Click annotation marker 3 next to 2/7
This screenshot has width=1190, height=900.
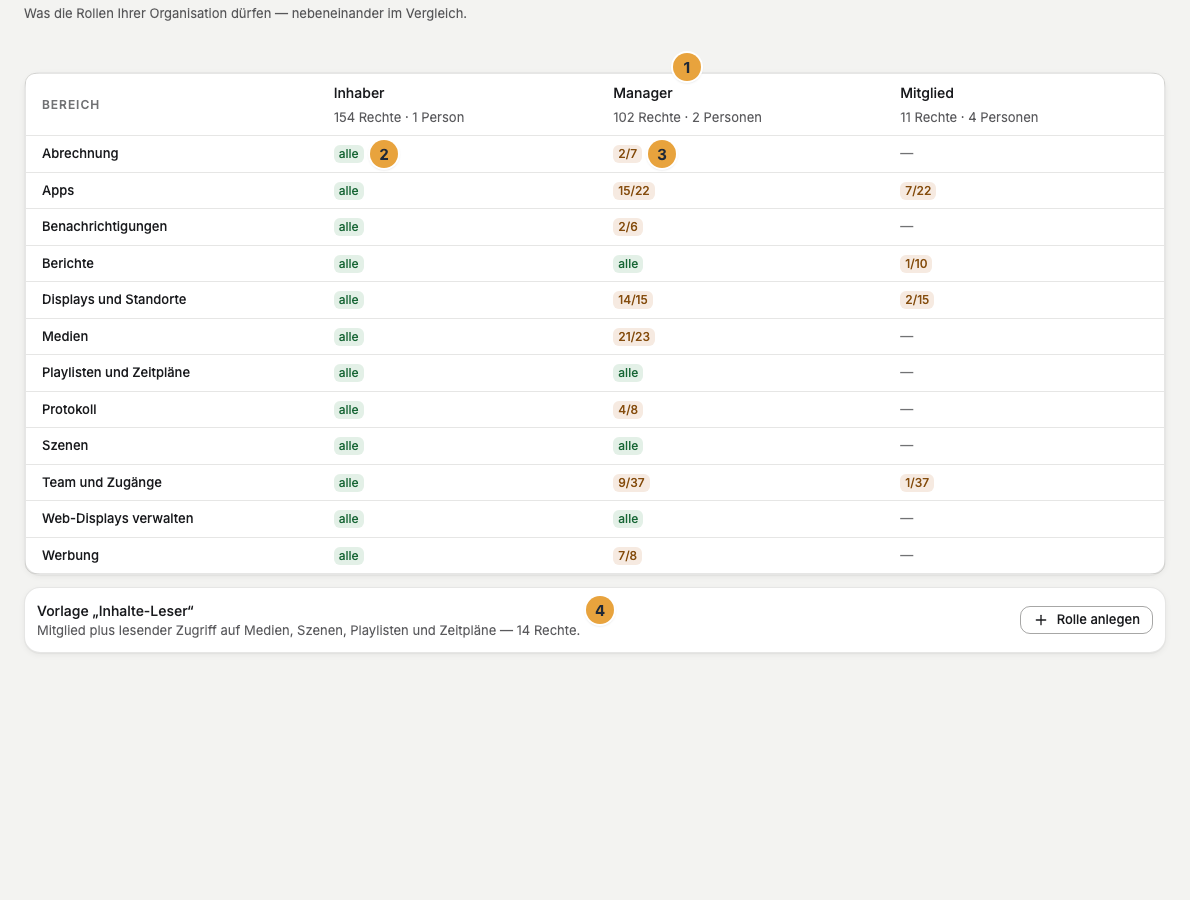662,154
